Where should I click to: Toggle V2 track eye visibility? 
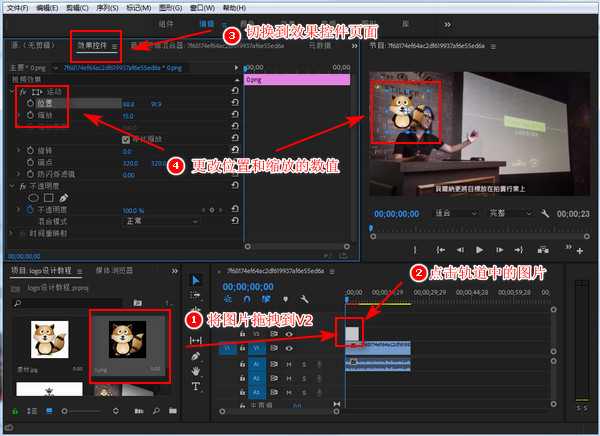tap(289, 334)
